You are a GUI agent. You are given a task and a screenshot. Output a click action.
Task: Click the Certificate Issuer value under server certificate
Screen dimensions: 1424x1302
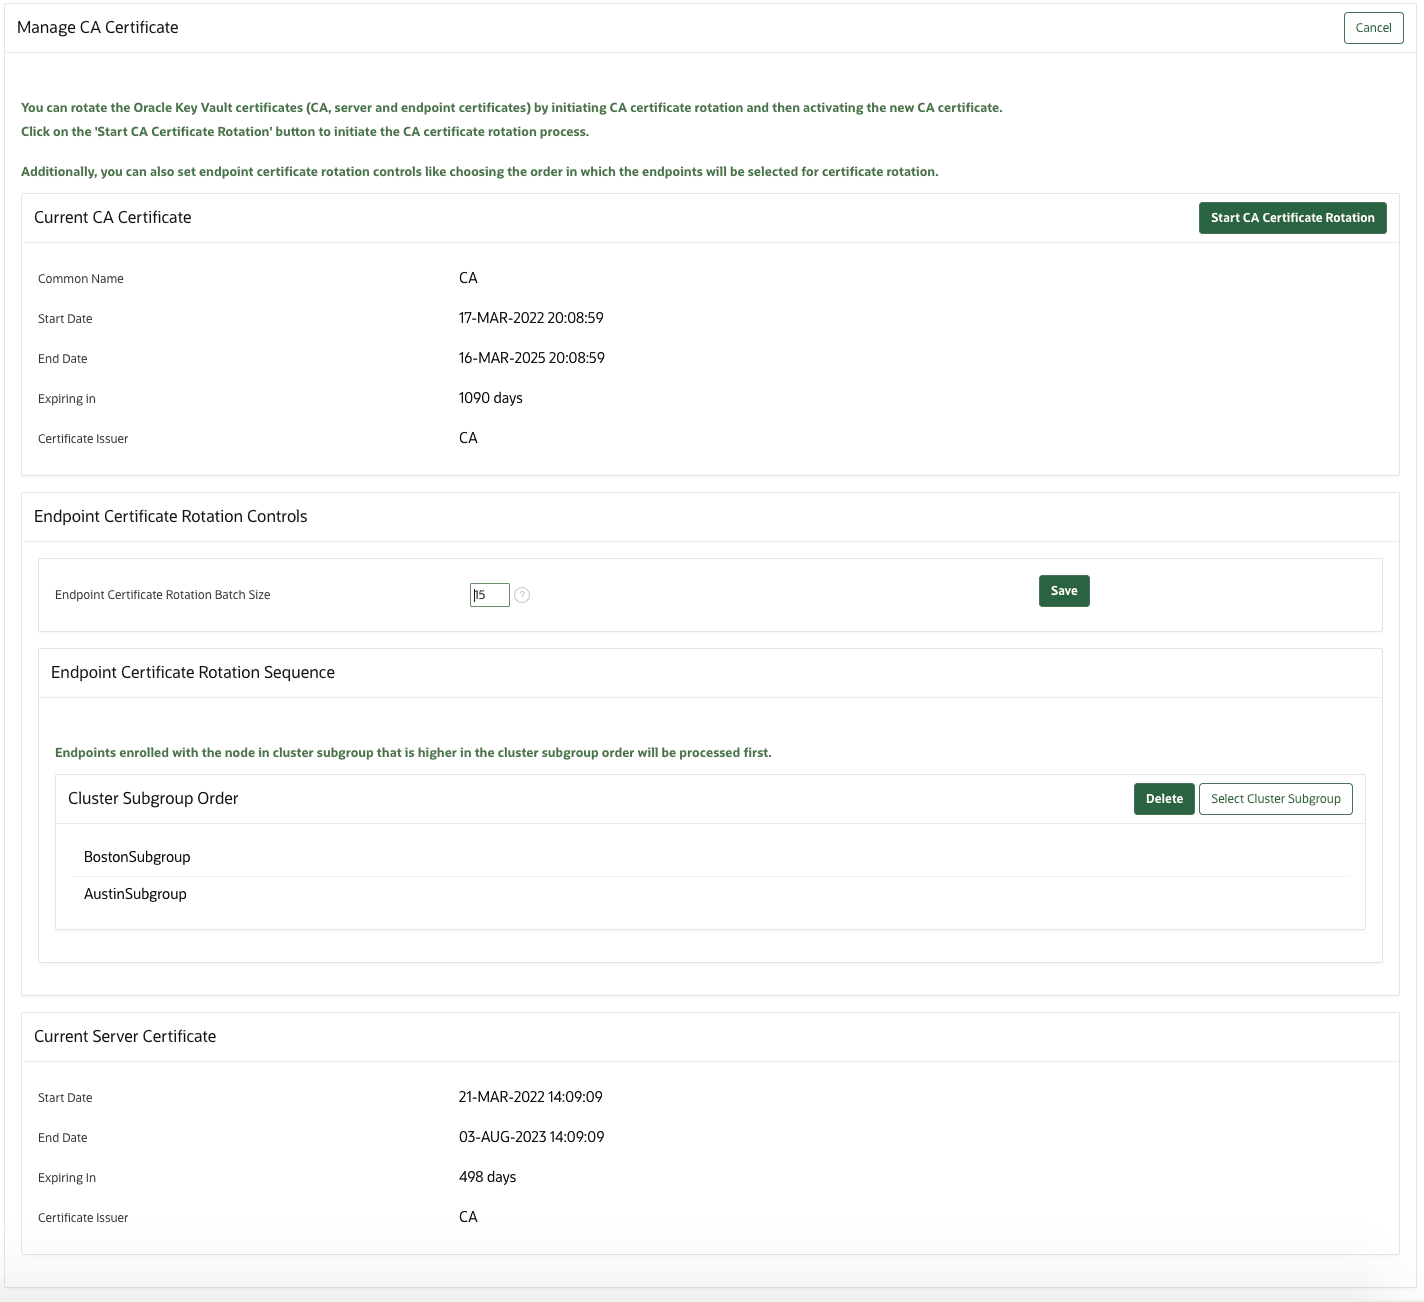click(467, 1216)
